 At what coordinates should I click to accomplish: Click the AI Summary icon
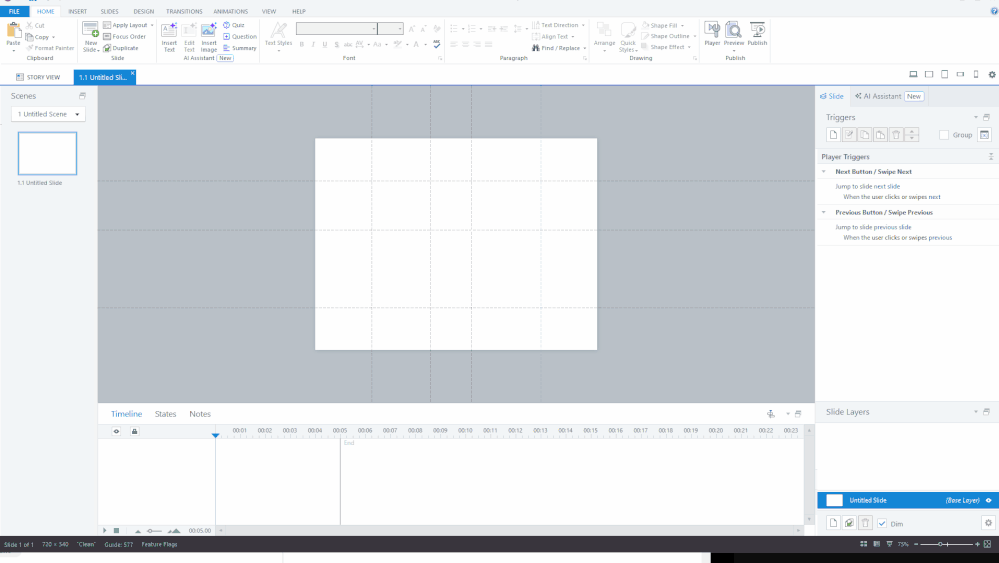tap(240, 48)
